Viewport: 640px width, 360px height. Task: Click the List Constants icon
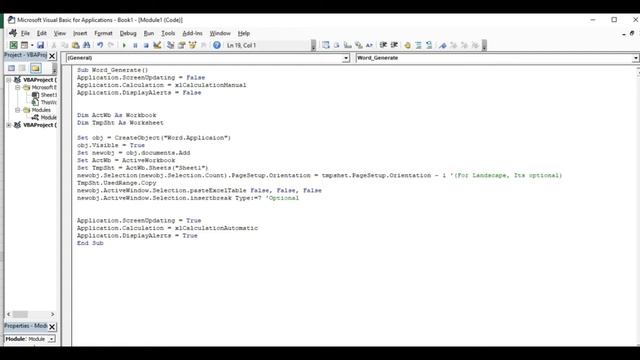click(337, 45)
